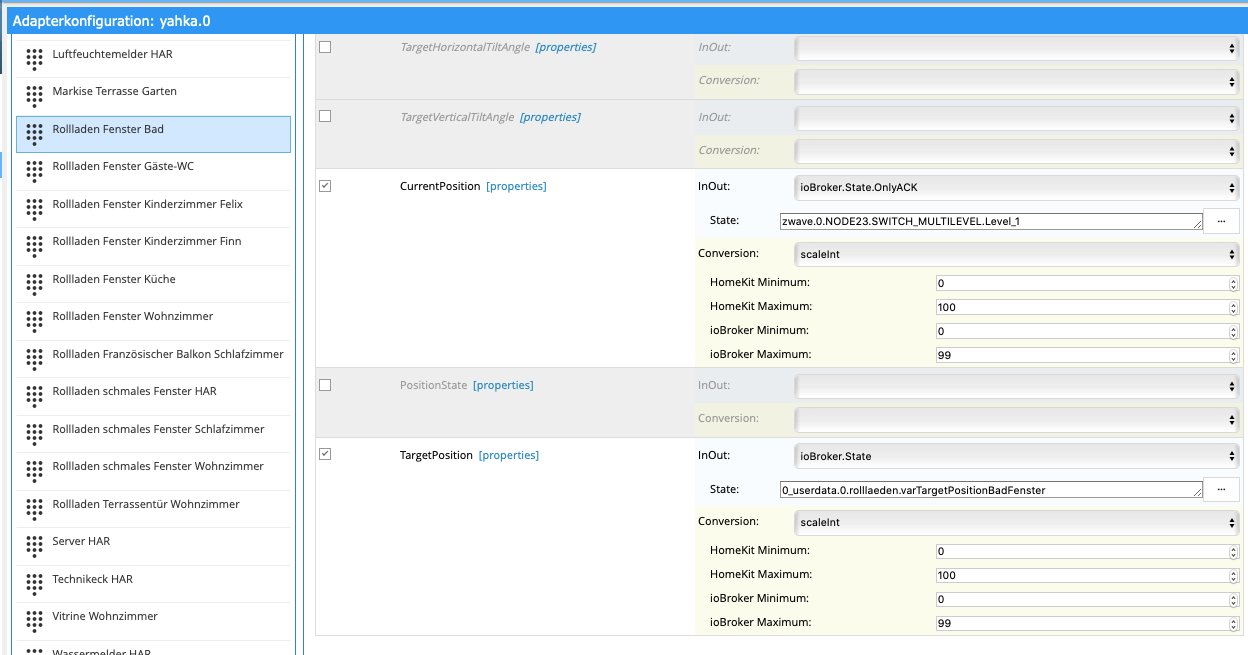This screenshot has height=655, width=1248.
Task: Select the icon next to Rollladen Fenster Kinderzimmer Felix
Action: pyautogui.click(x=35, y=209)
